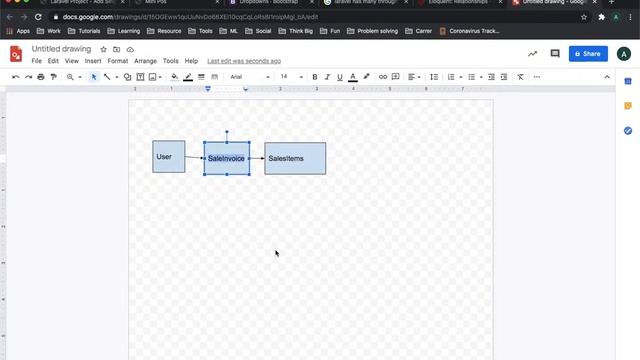Click the Border dash icon
640x360 pixels.
214,77
